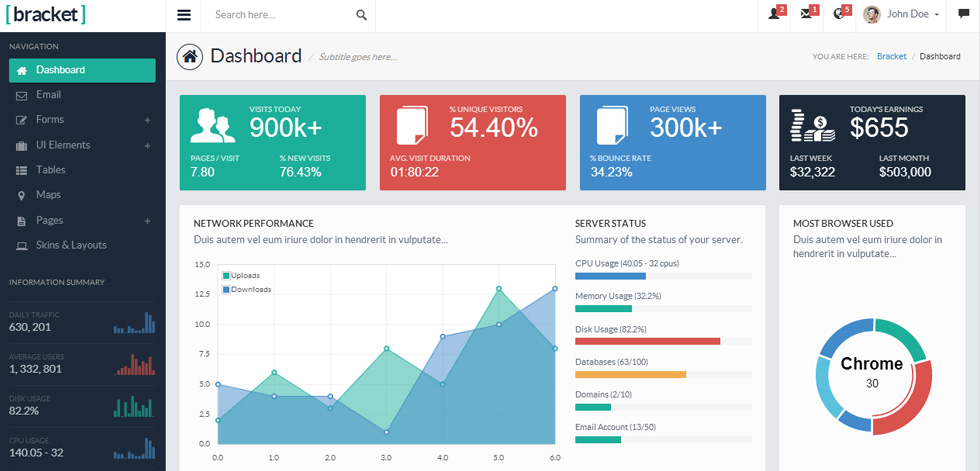This screenshot has height=471, width=980.
Task: Click the Network Performance heading
Action: 254,224
